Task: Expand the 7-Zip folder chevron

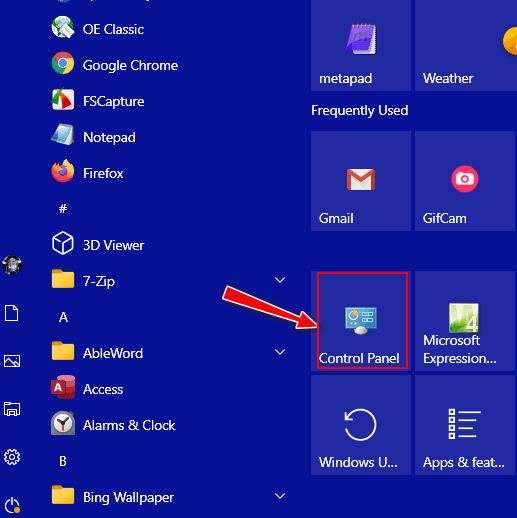Action: [x=280, y=280]
